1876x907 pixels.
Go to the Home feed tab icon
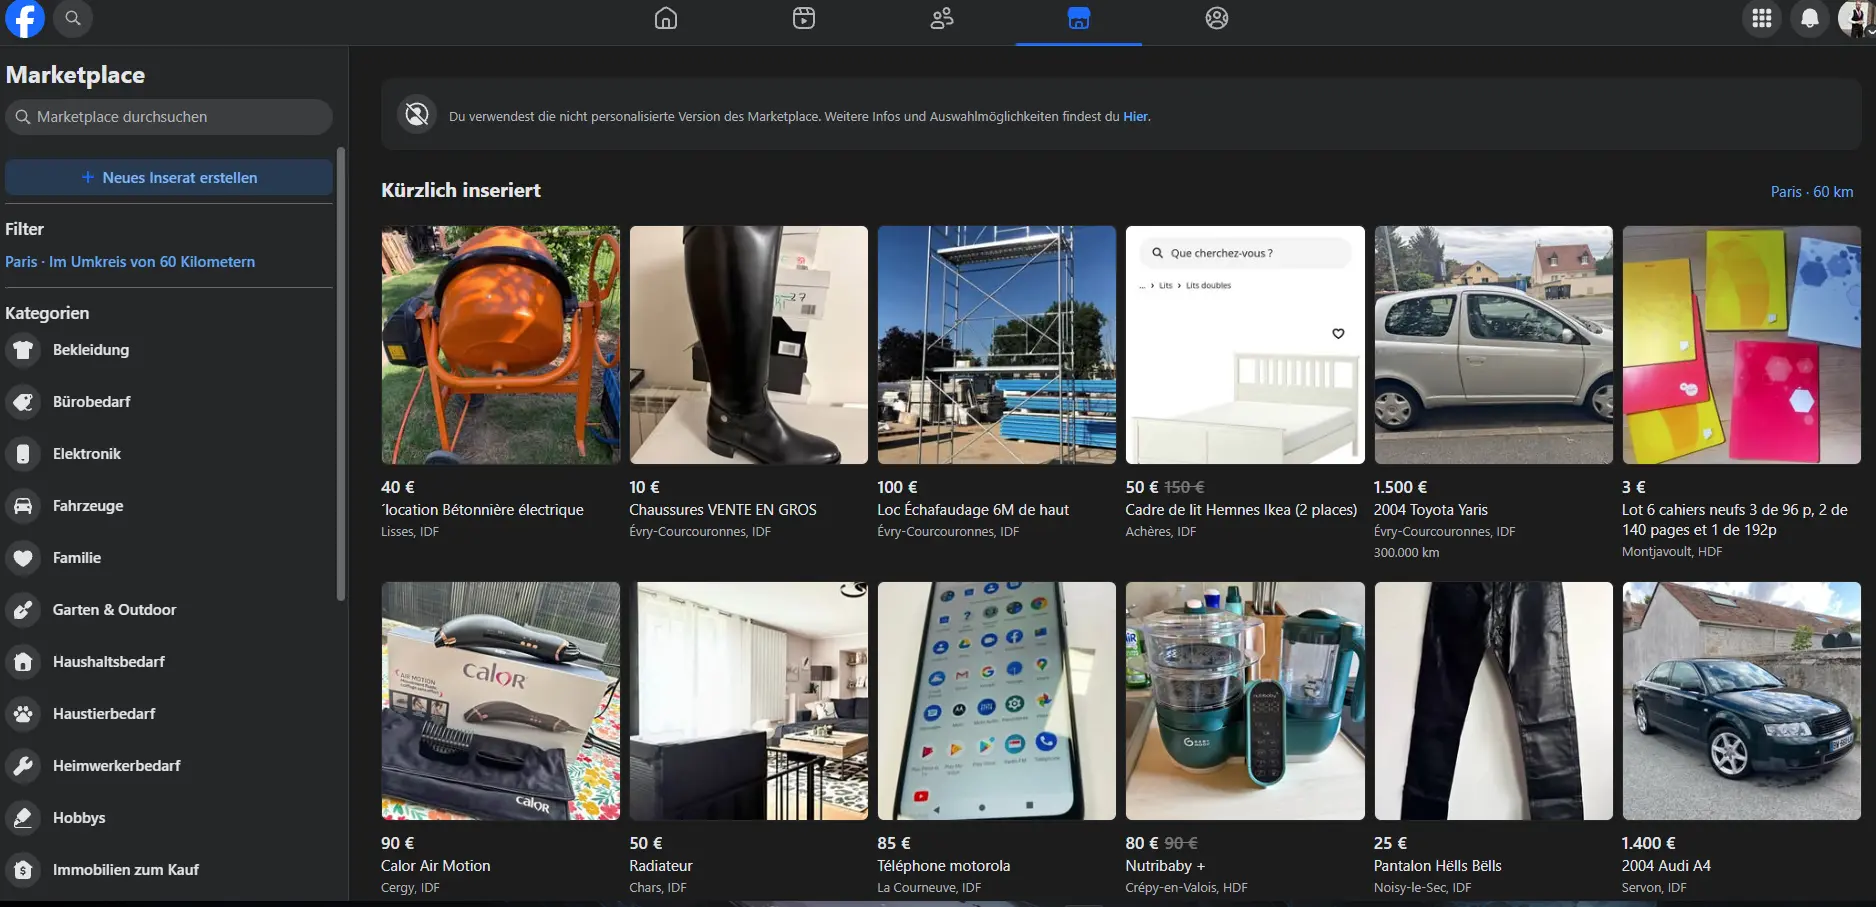click(x=666, y=18)
